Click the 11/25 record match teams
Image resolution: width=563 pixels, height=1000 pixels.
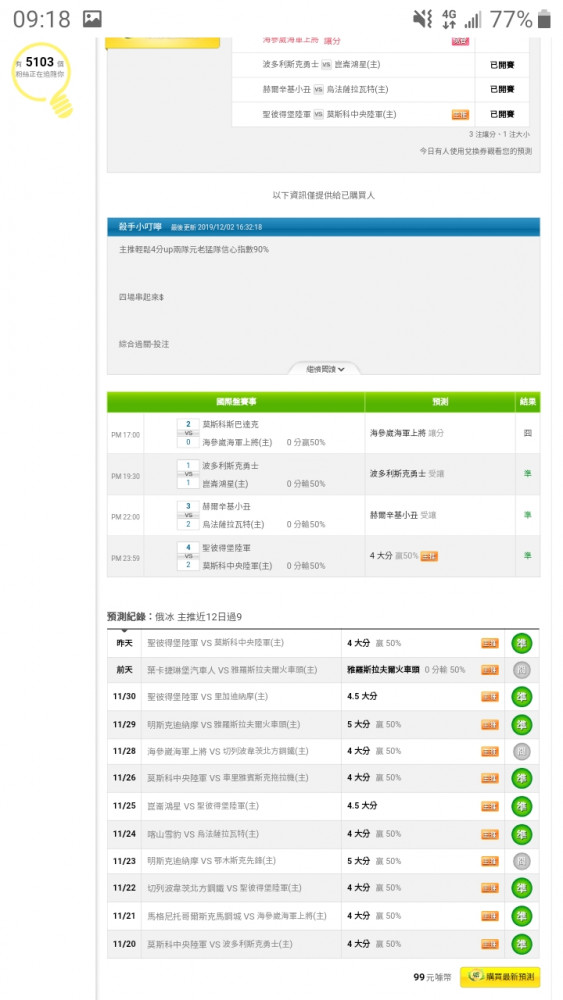point(203,806)
